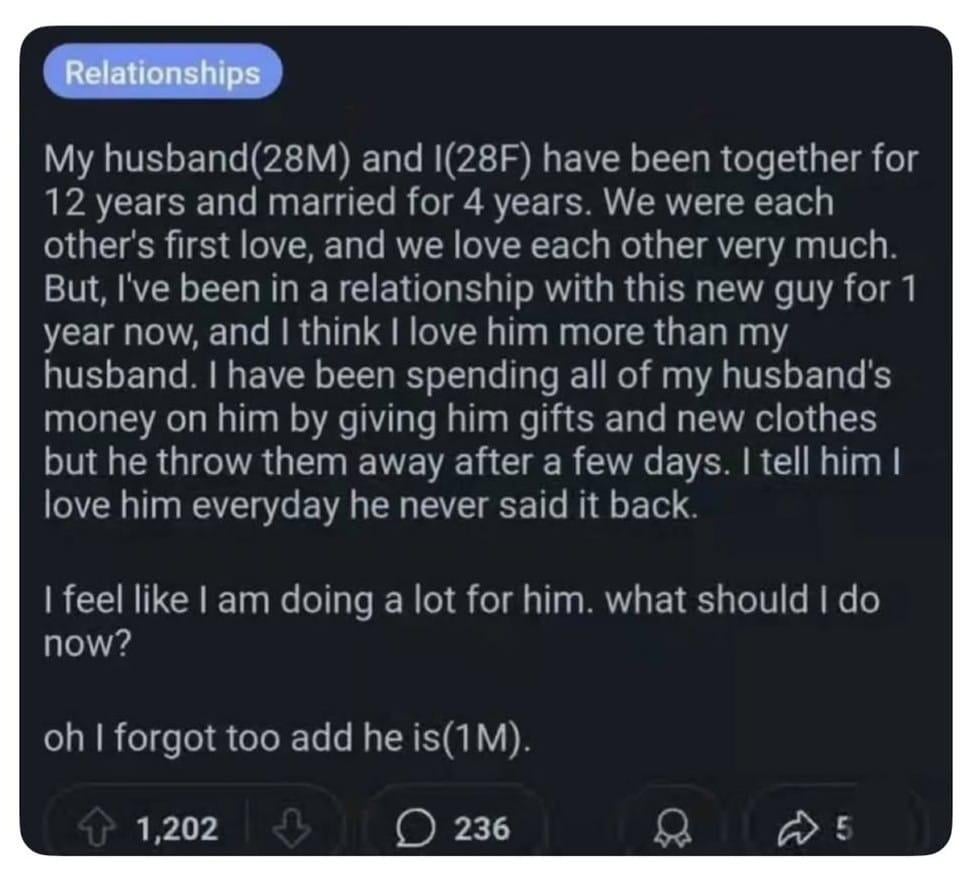Downvote the post with the down arrow

coord(291,829)
